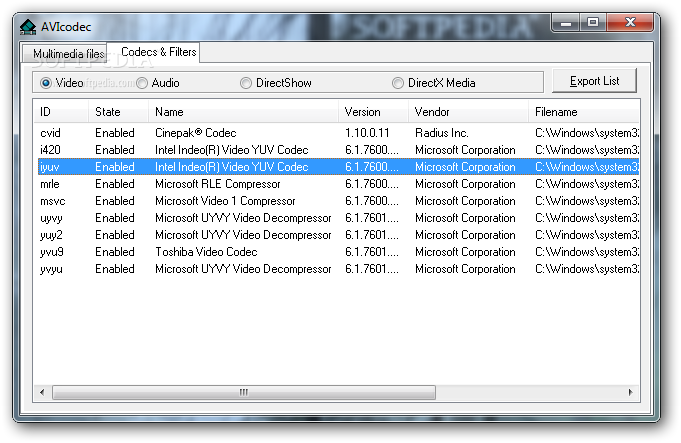Sort by the Name column header
This screenshot has width=681, height=443.
pyautogui.click(x=243, y=112)
